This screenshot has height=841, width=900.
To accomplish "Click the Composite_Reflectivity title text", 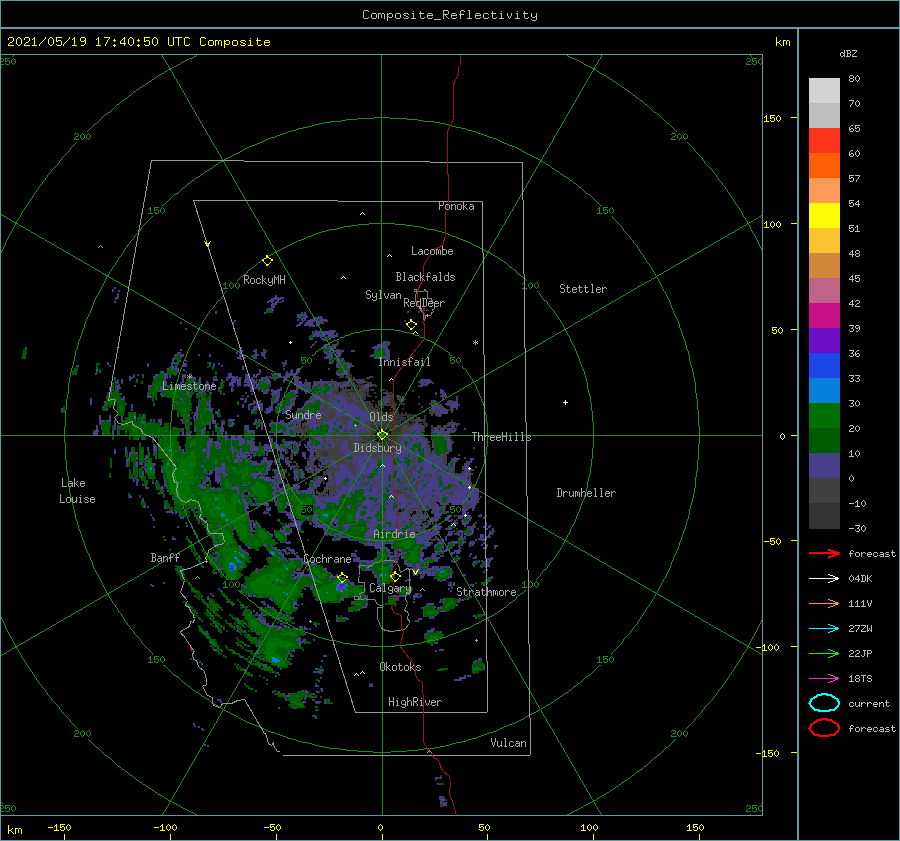I will [x=450, y=15].
